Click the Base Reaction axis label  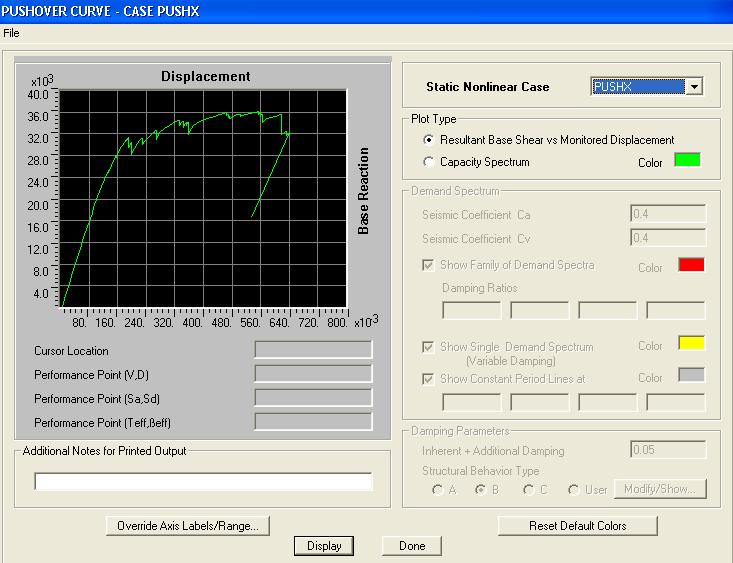tap(363, 191)
